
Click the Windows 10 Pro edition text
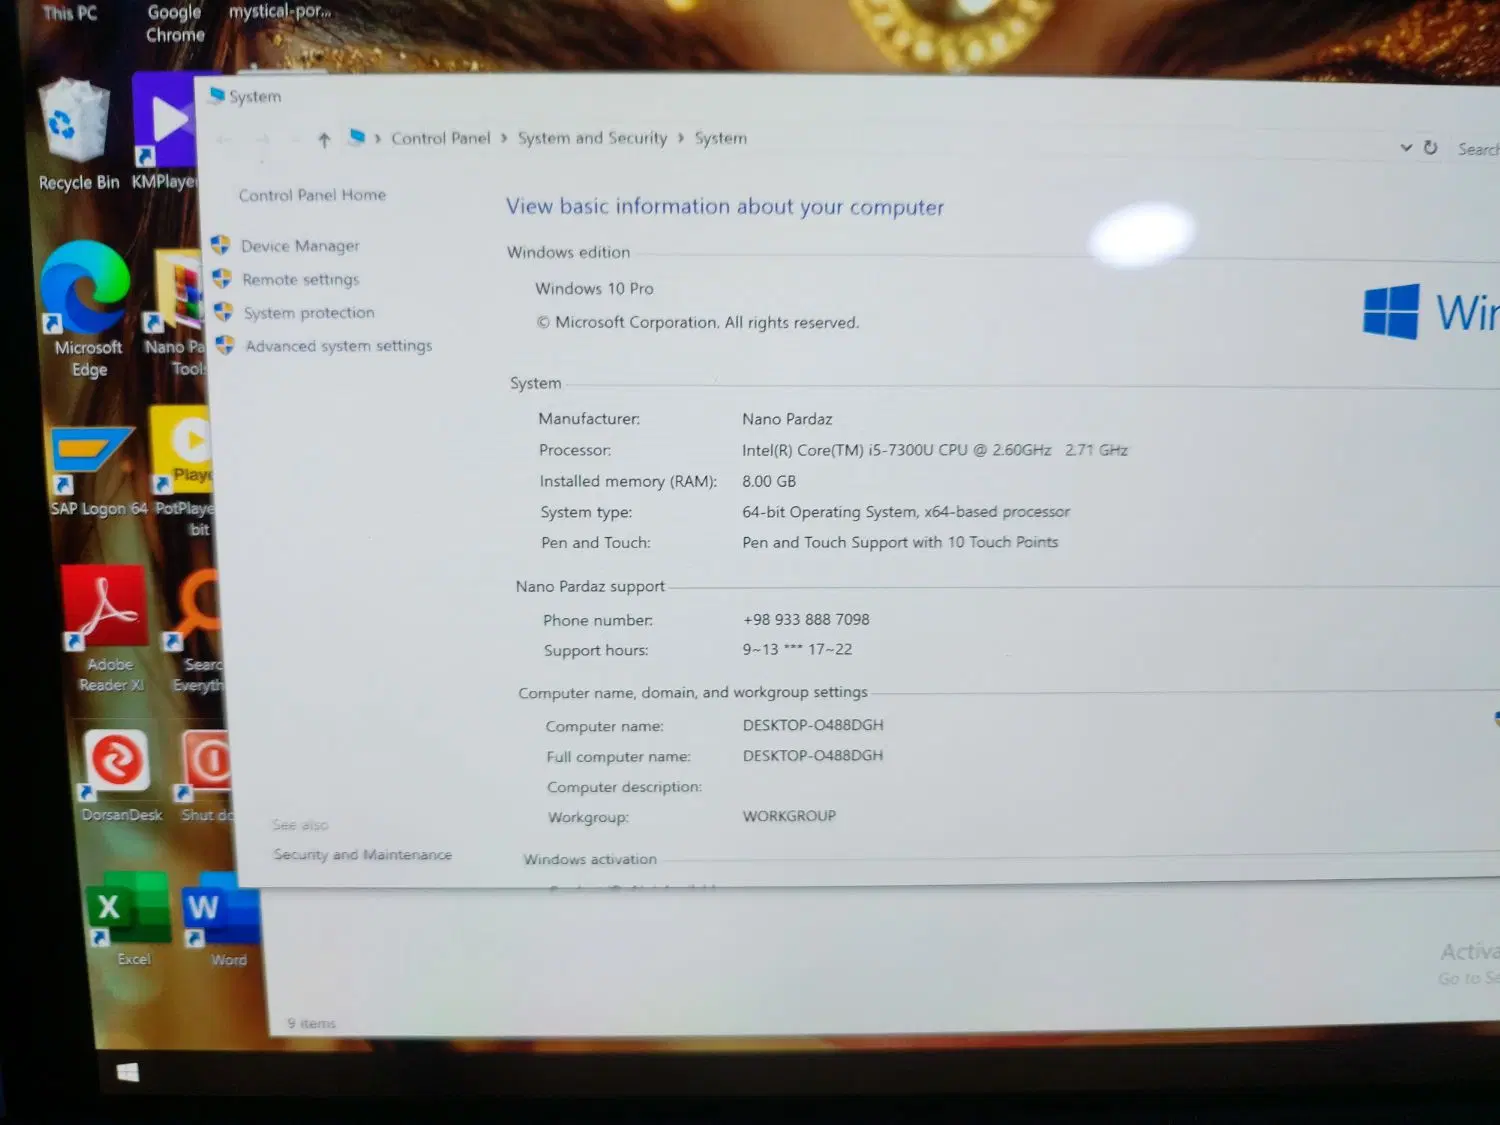click(594, 289)
